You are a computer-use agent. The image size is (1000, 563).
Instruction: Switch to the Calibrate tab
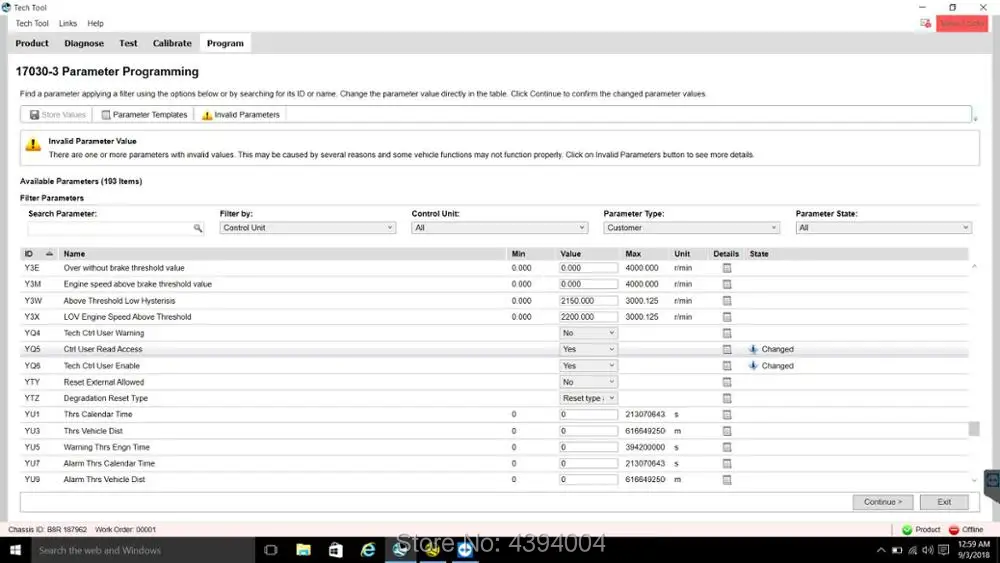tap(172, 43)
